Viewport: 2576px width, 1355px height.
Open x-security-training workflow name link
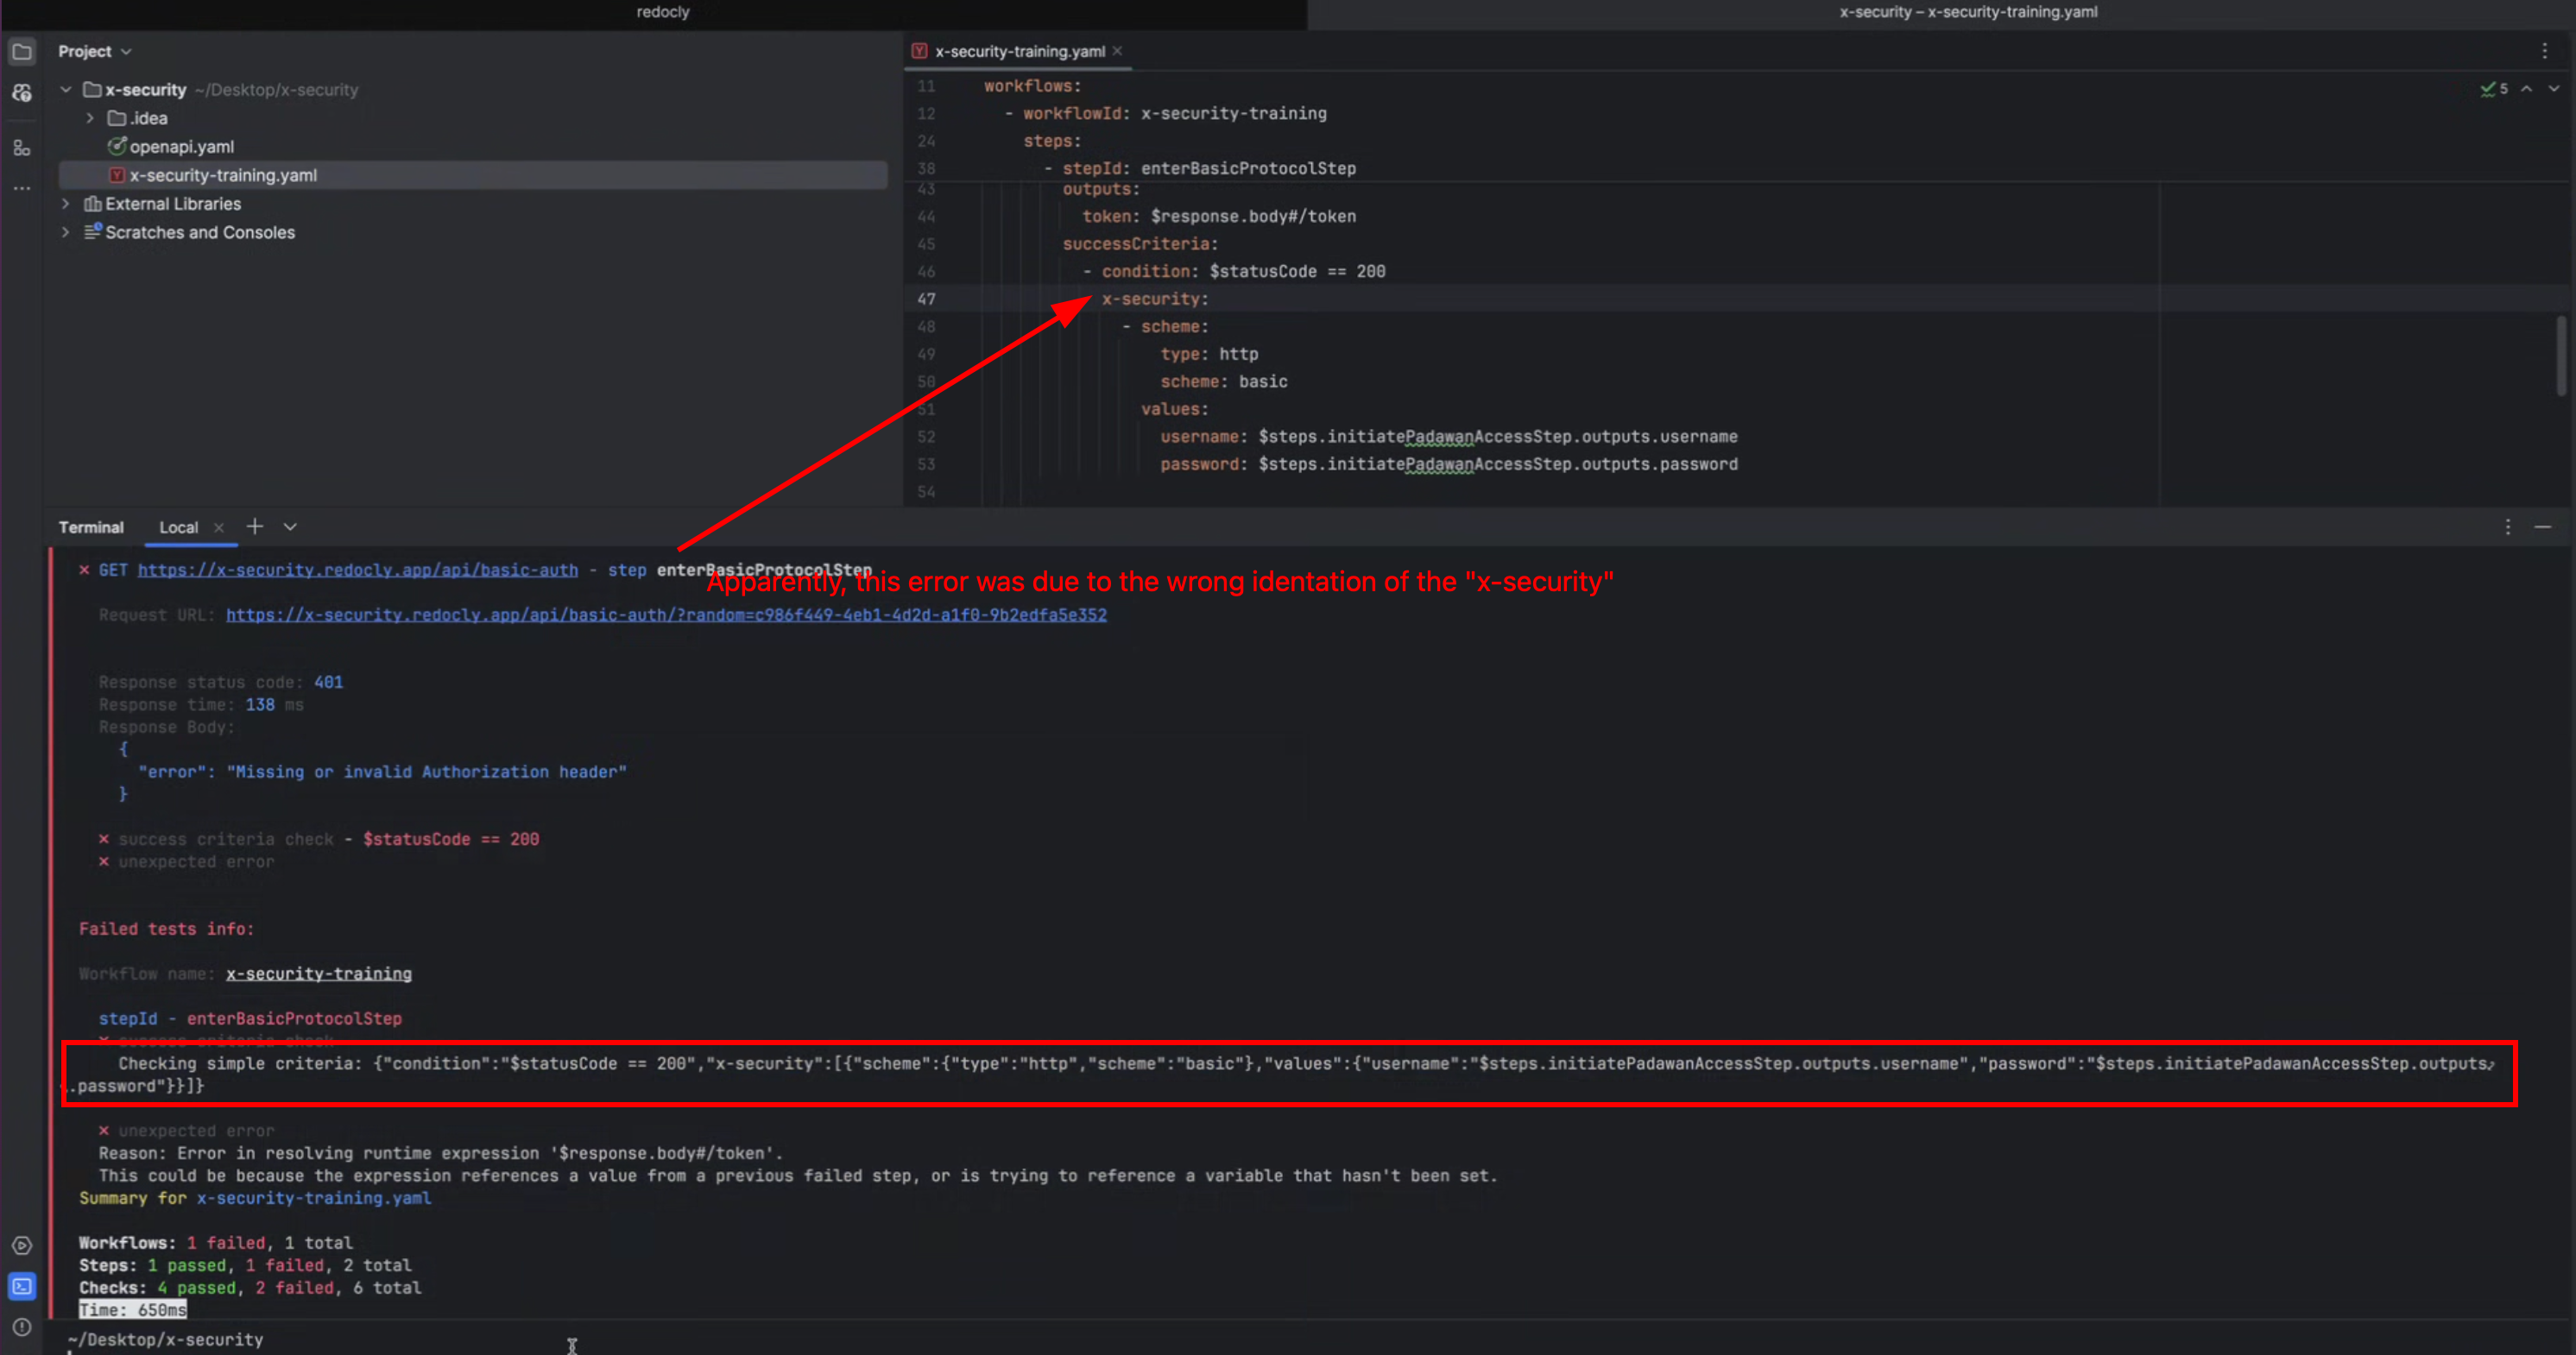tap(318, 974)
